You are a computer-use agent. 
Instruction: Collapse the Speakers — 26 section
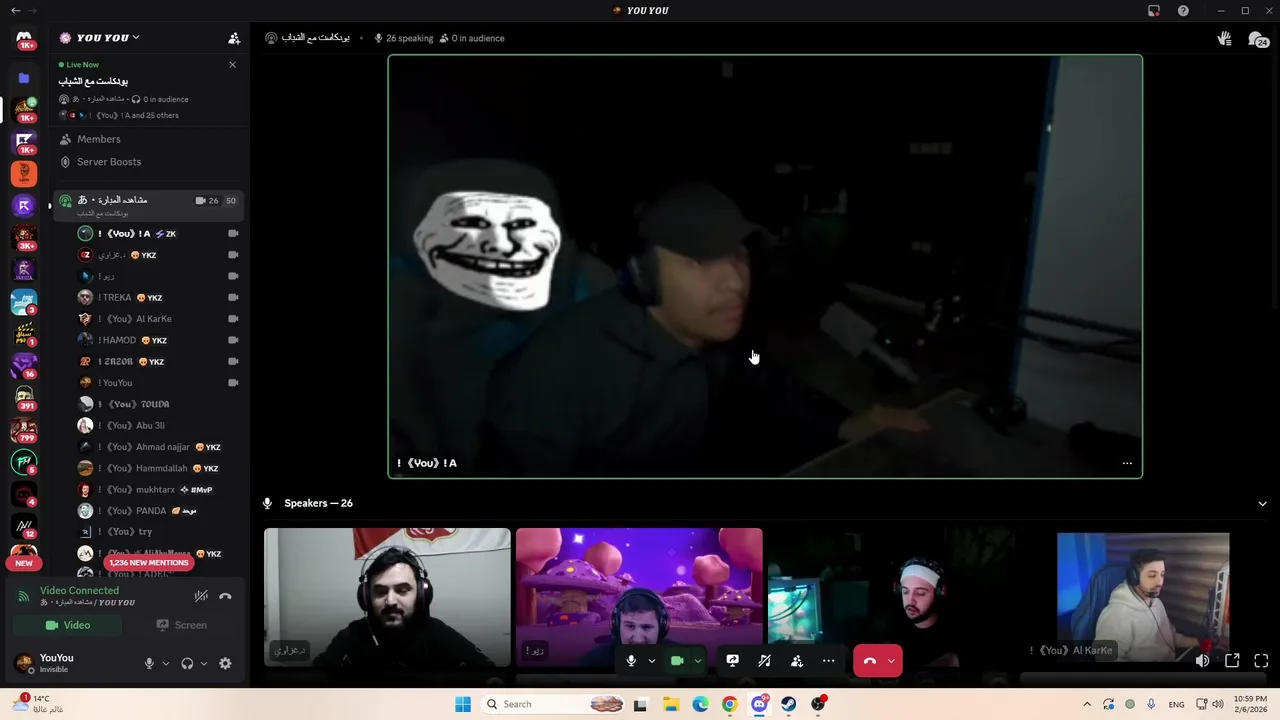click(x=1262, y=503)
